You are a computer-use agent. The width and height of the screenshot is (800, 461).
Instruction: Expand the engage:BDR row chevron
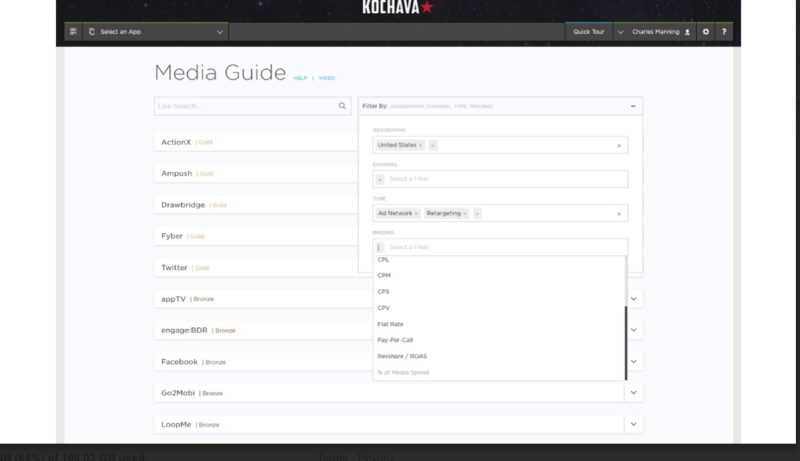[x=633, y=330]
